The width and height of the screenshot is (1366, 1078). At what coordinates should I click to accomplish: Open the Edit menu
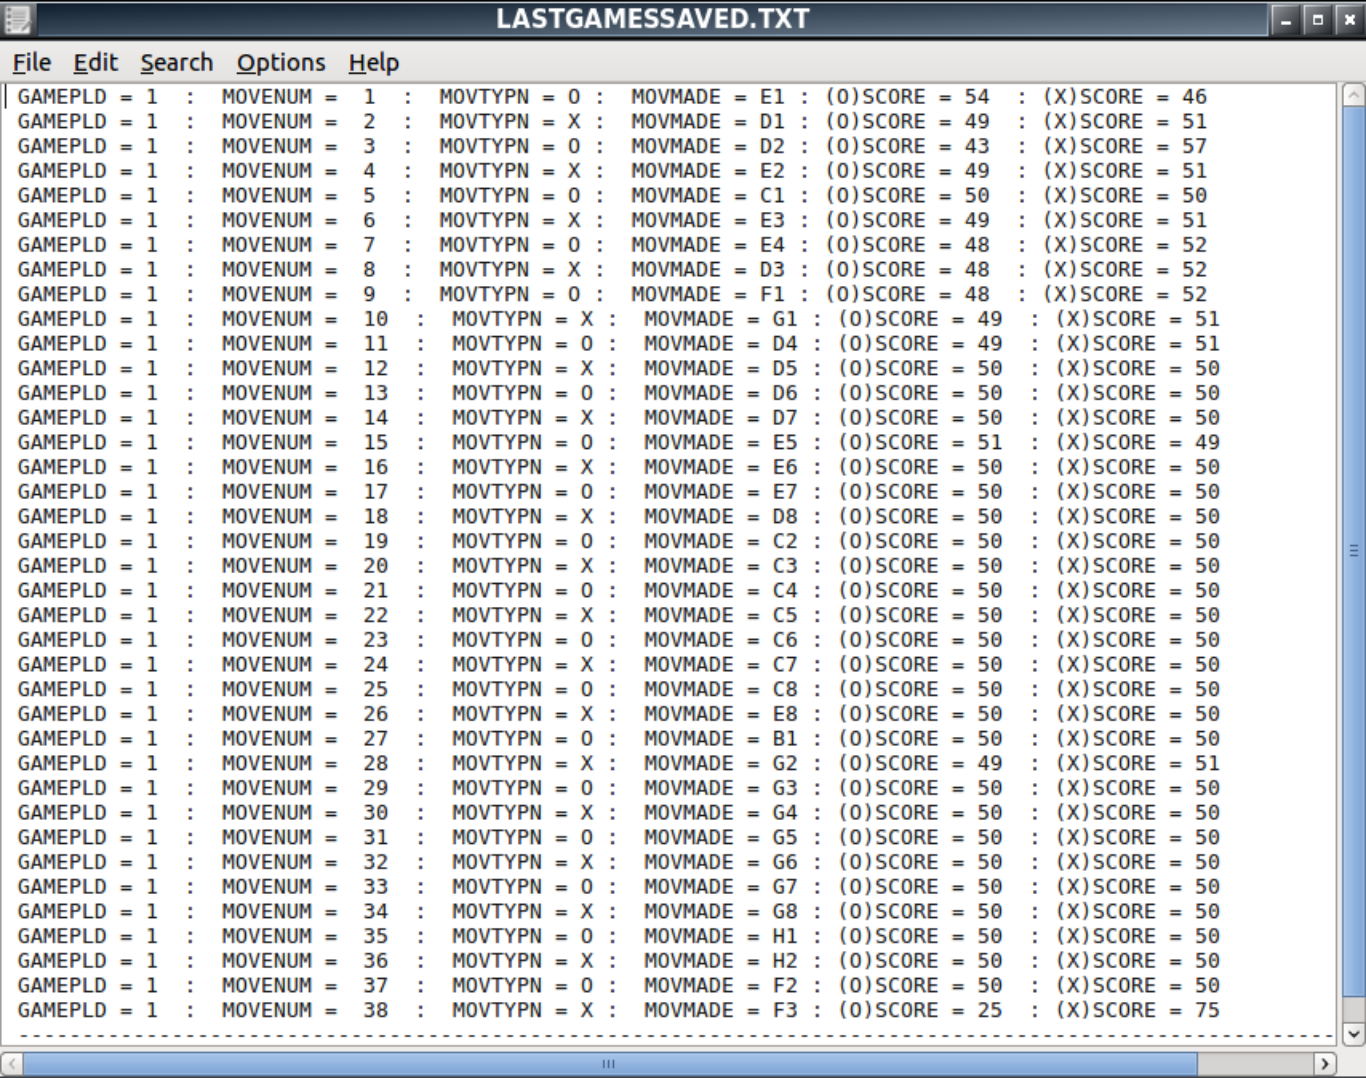click(x=96, y=62)
